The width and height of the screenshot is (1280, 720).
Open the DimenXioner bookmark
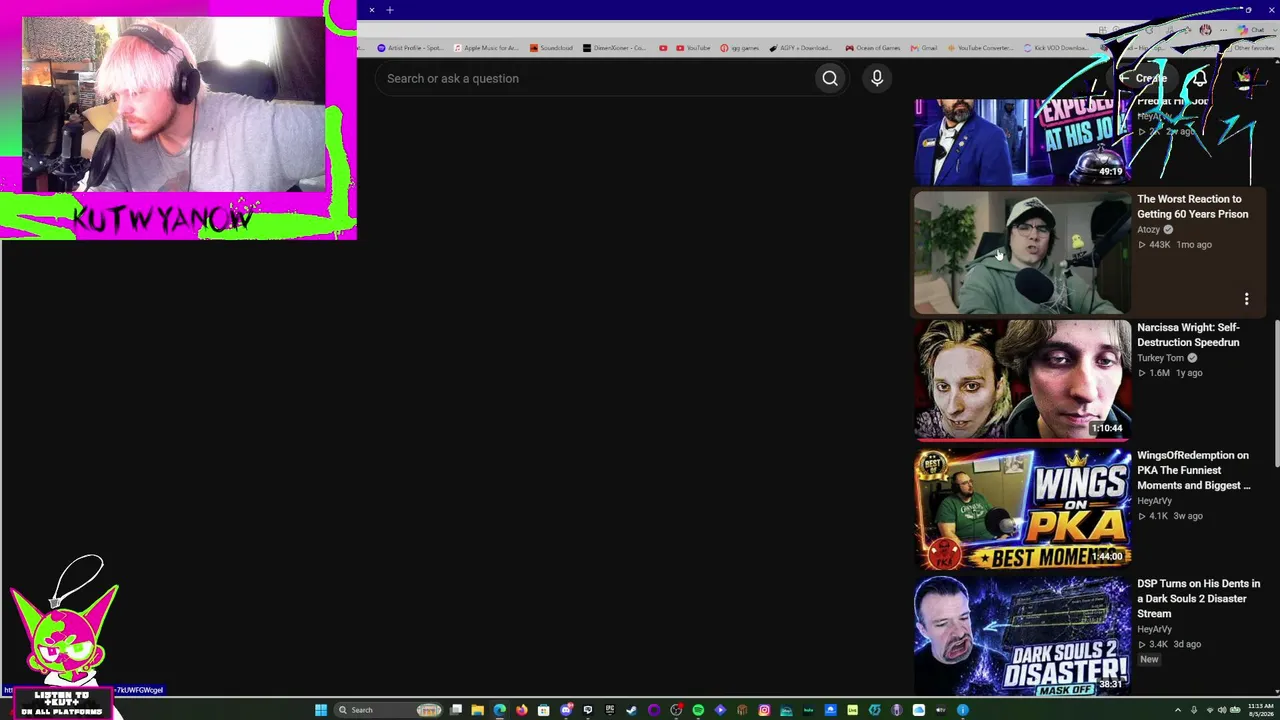[x=616, y=48]
